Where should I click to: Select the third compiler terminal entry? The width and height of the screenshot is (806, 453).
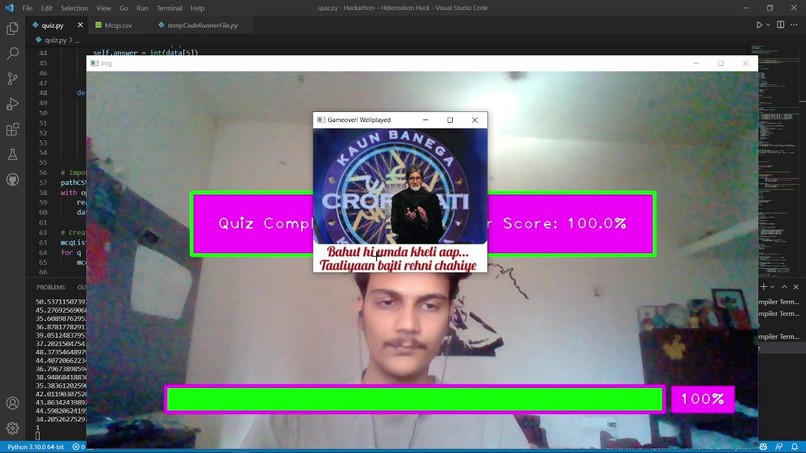[x=779, y=336]
